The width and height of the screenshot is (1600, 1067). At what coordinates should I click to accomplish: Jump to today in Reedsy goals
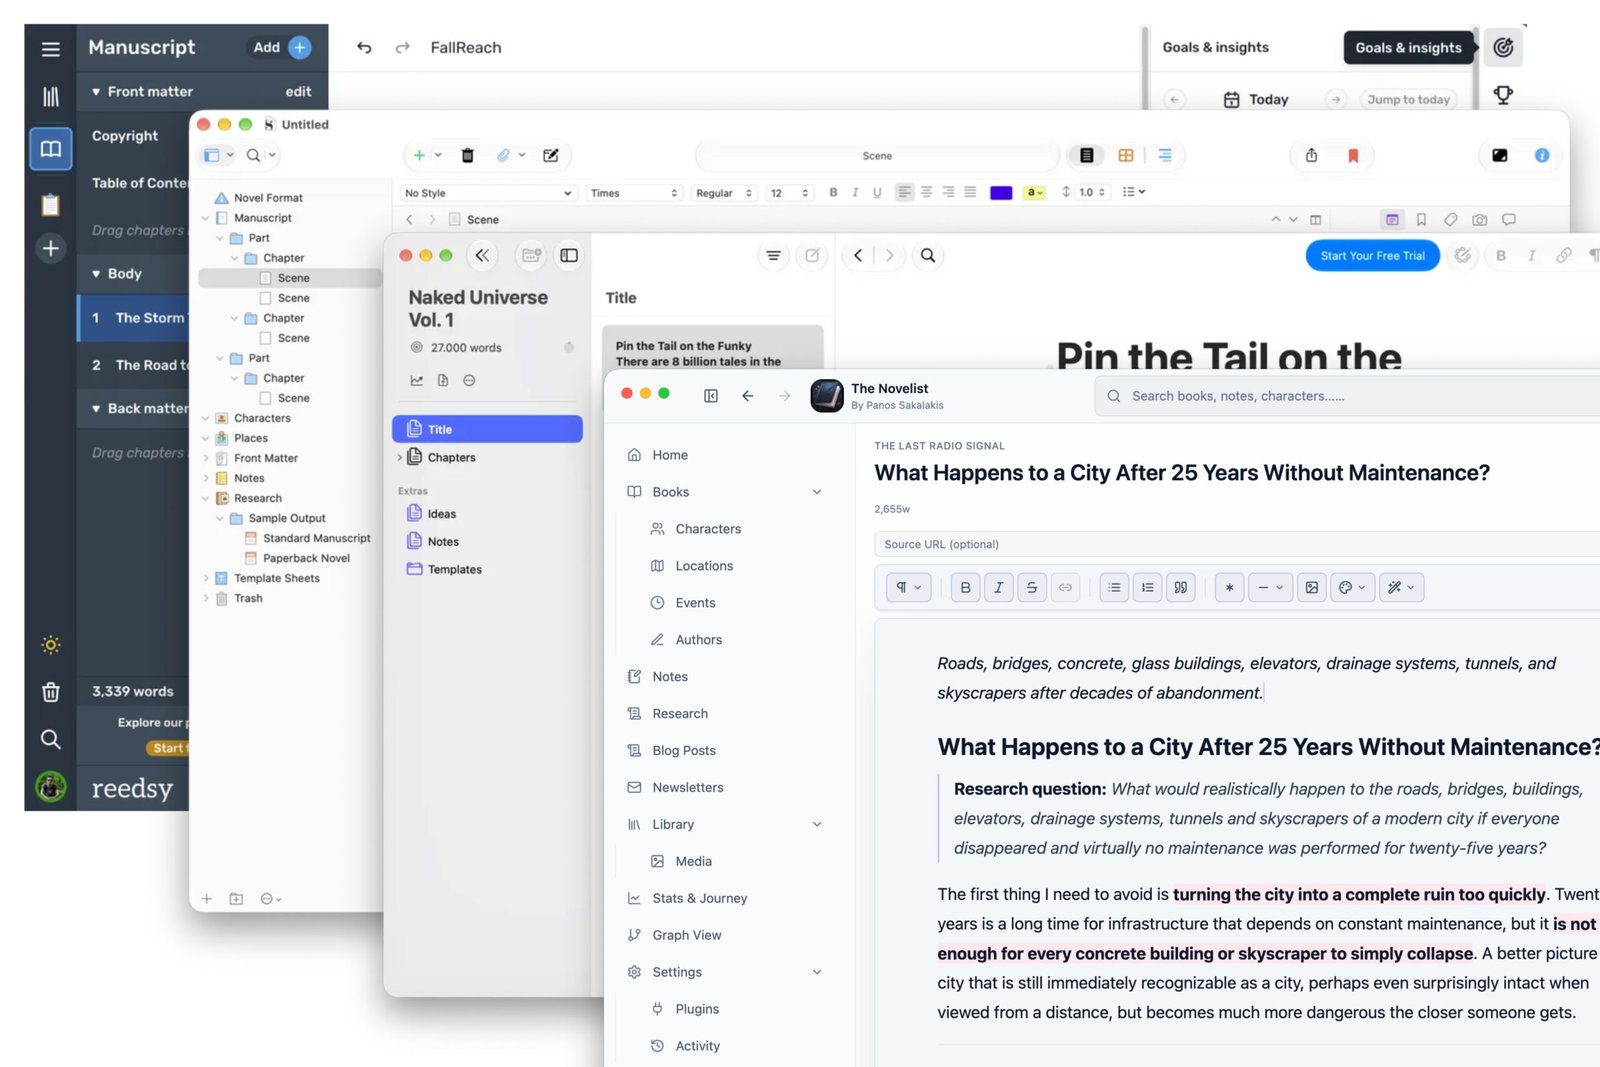1408,99
